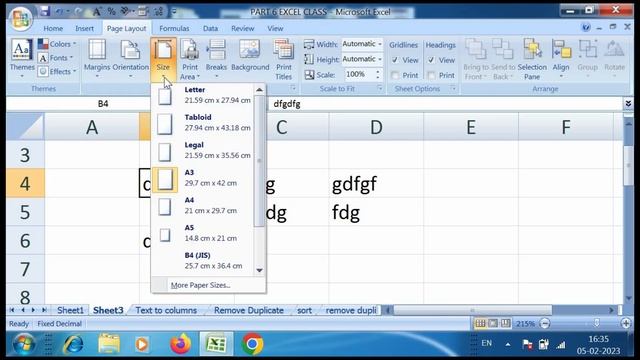The height and width of the screenshot is (360, 640).
Task: Open the Breaks menu
Action: [216, 59]
